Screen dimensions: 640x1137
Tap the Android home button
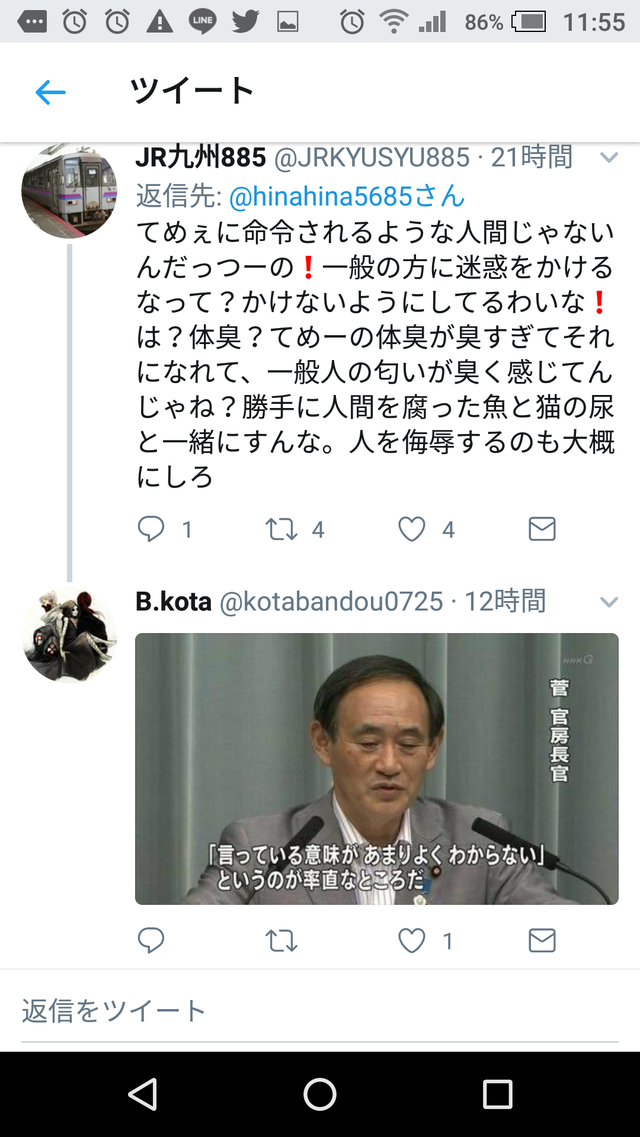pos(320,1094)
